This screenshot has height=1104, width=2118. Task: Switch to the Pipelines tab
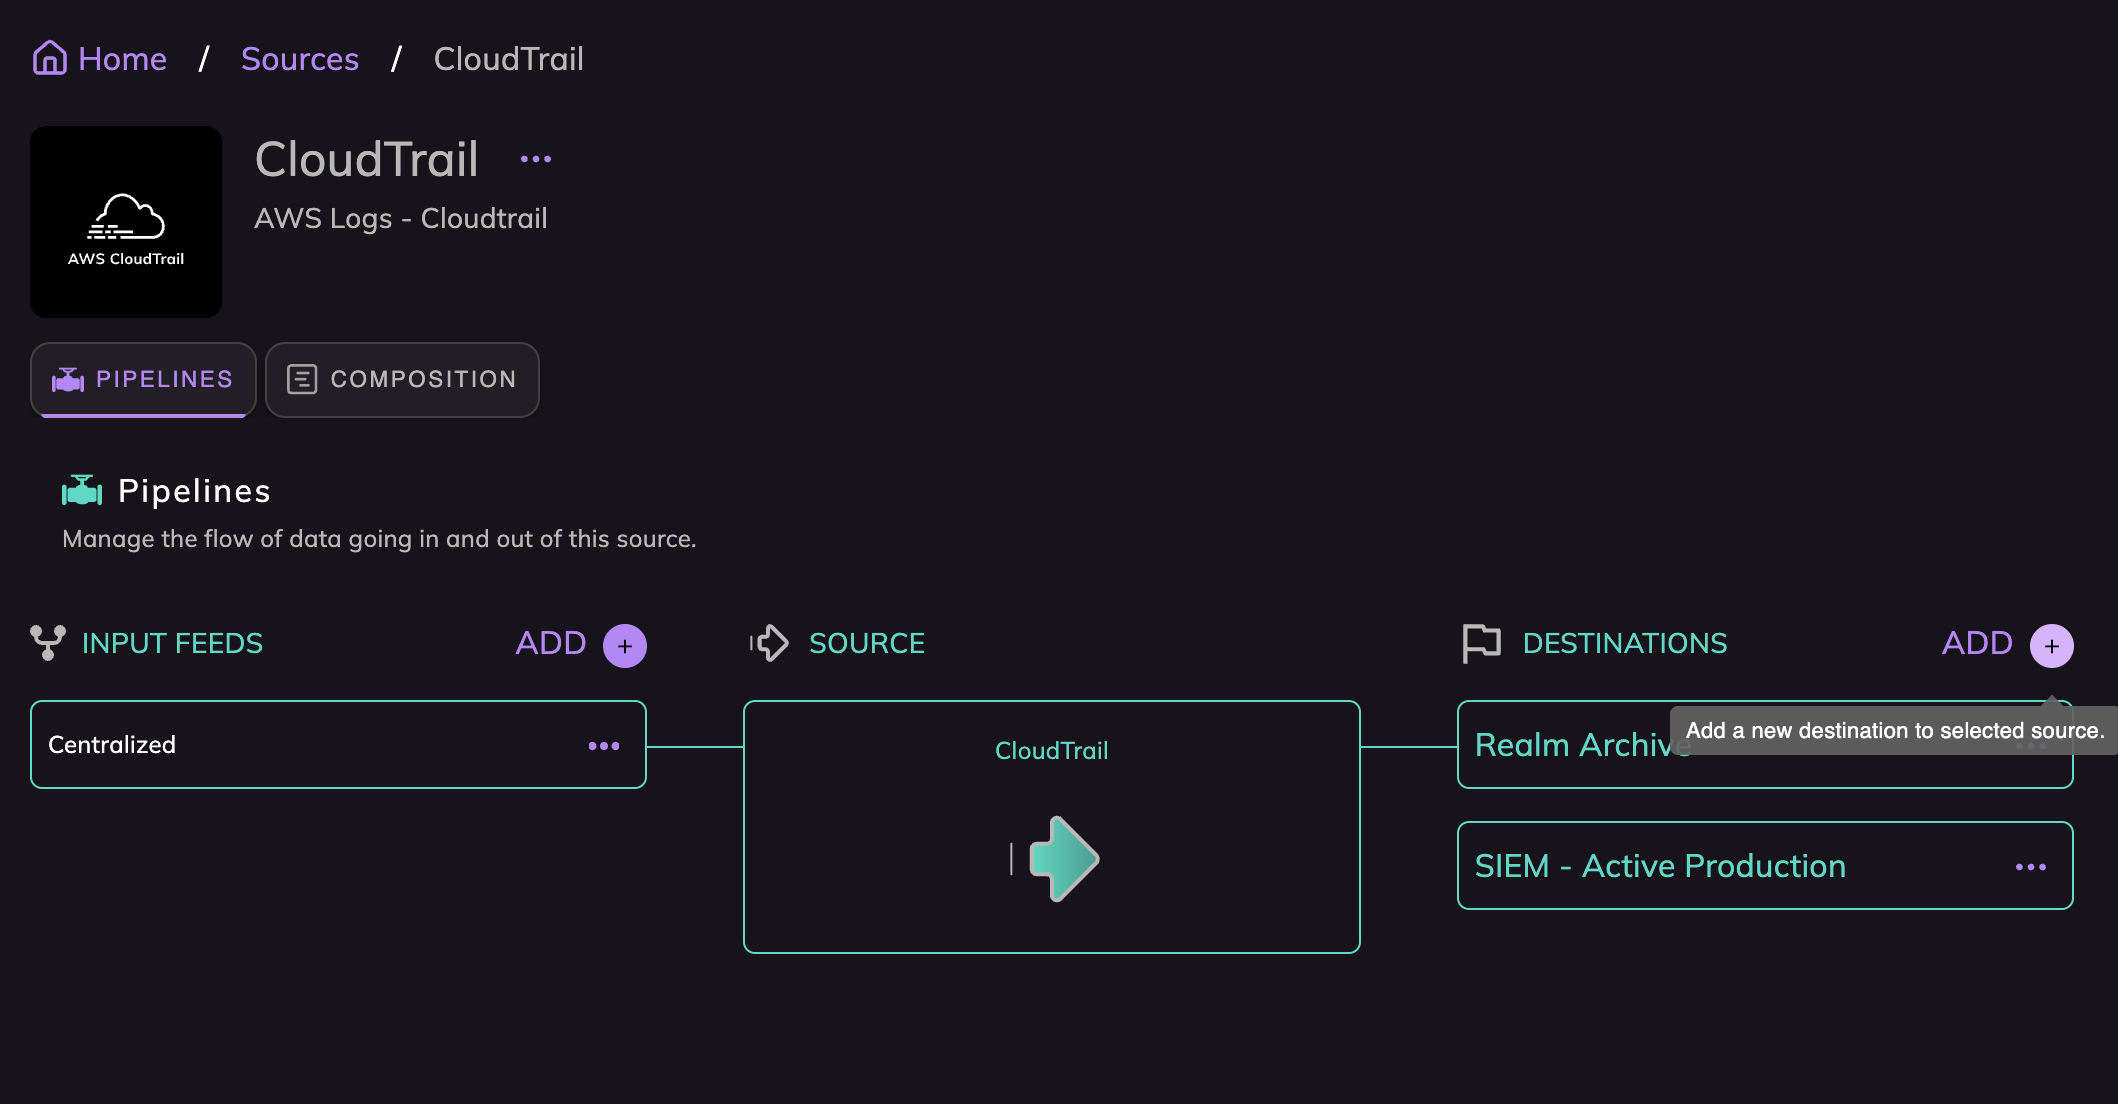[x=143, y=380]
